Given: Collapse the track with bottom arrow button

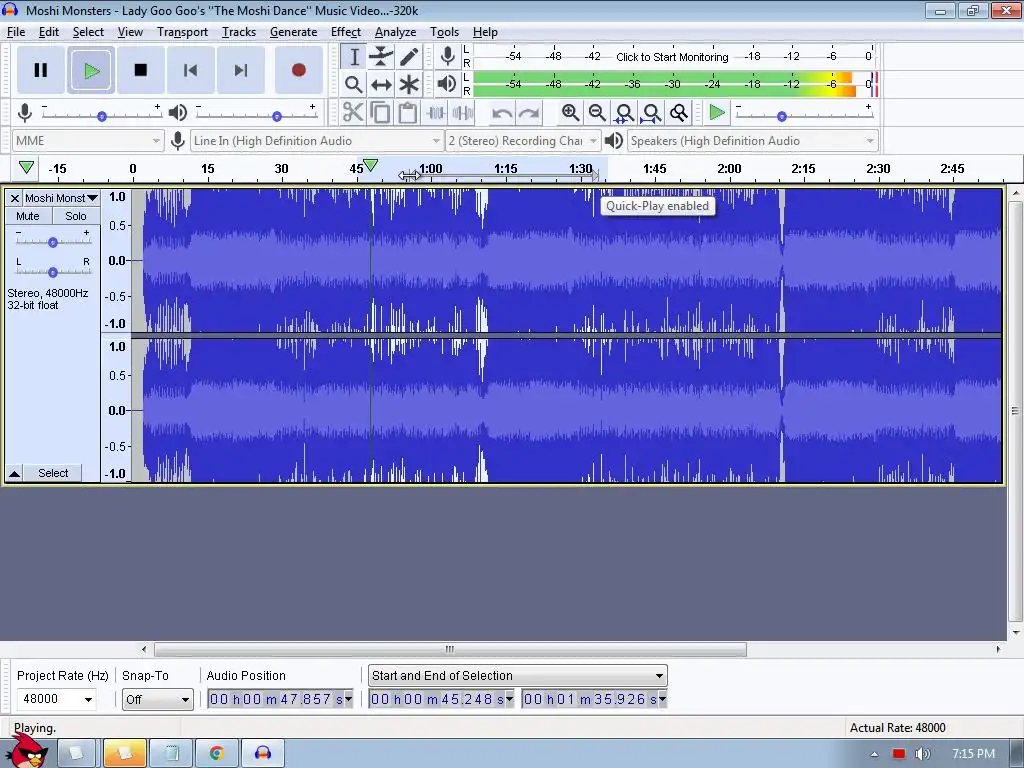Looking at the screenshot, I should point(14,473).
